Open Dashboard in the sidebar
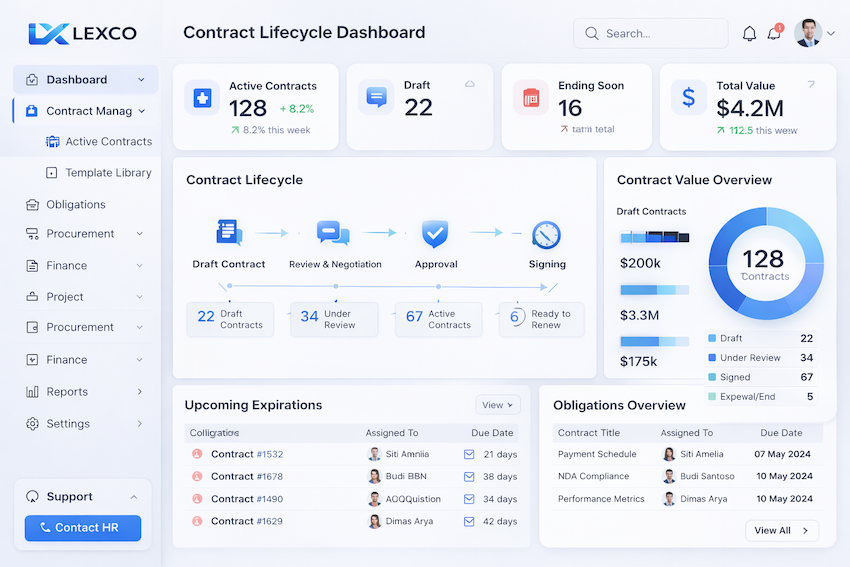 (86, 80)
